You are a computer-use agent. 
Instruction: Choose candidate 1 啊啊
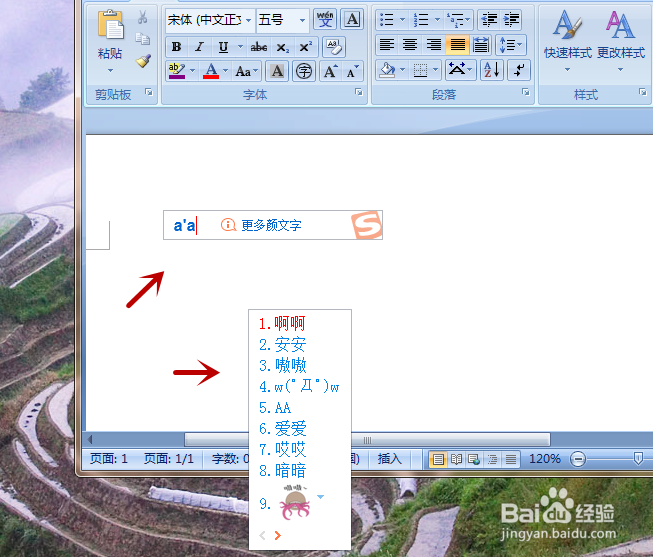click(282, 323)
